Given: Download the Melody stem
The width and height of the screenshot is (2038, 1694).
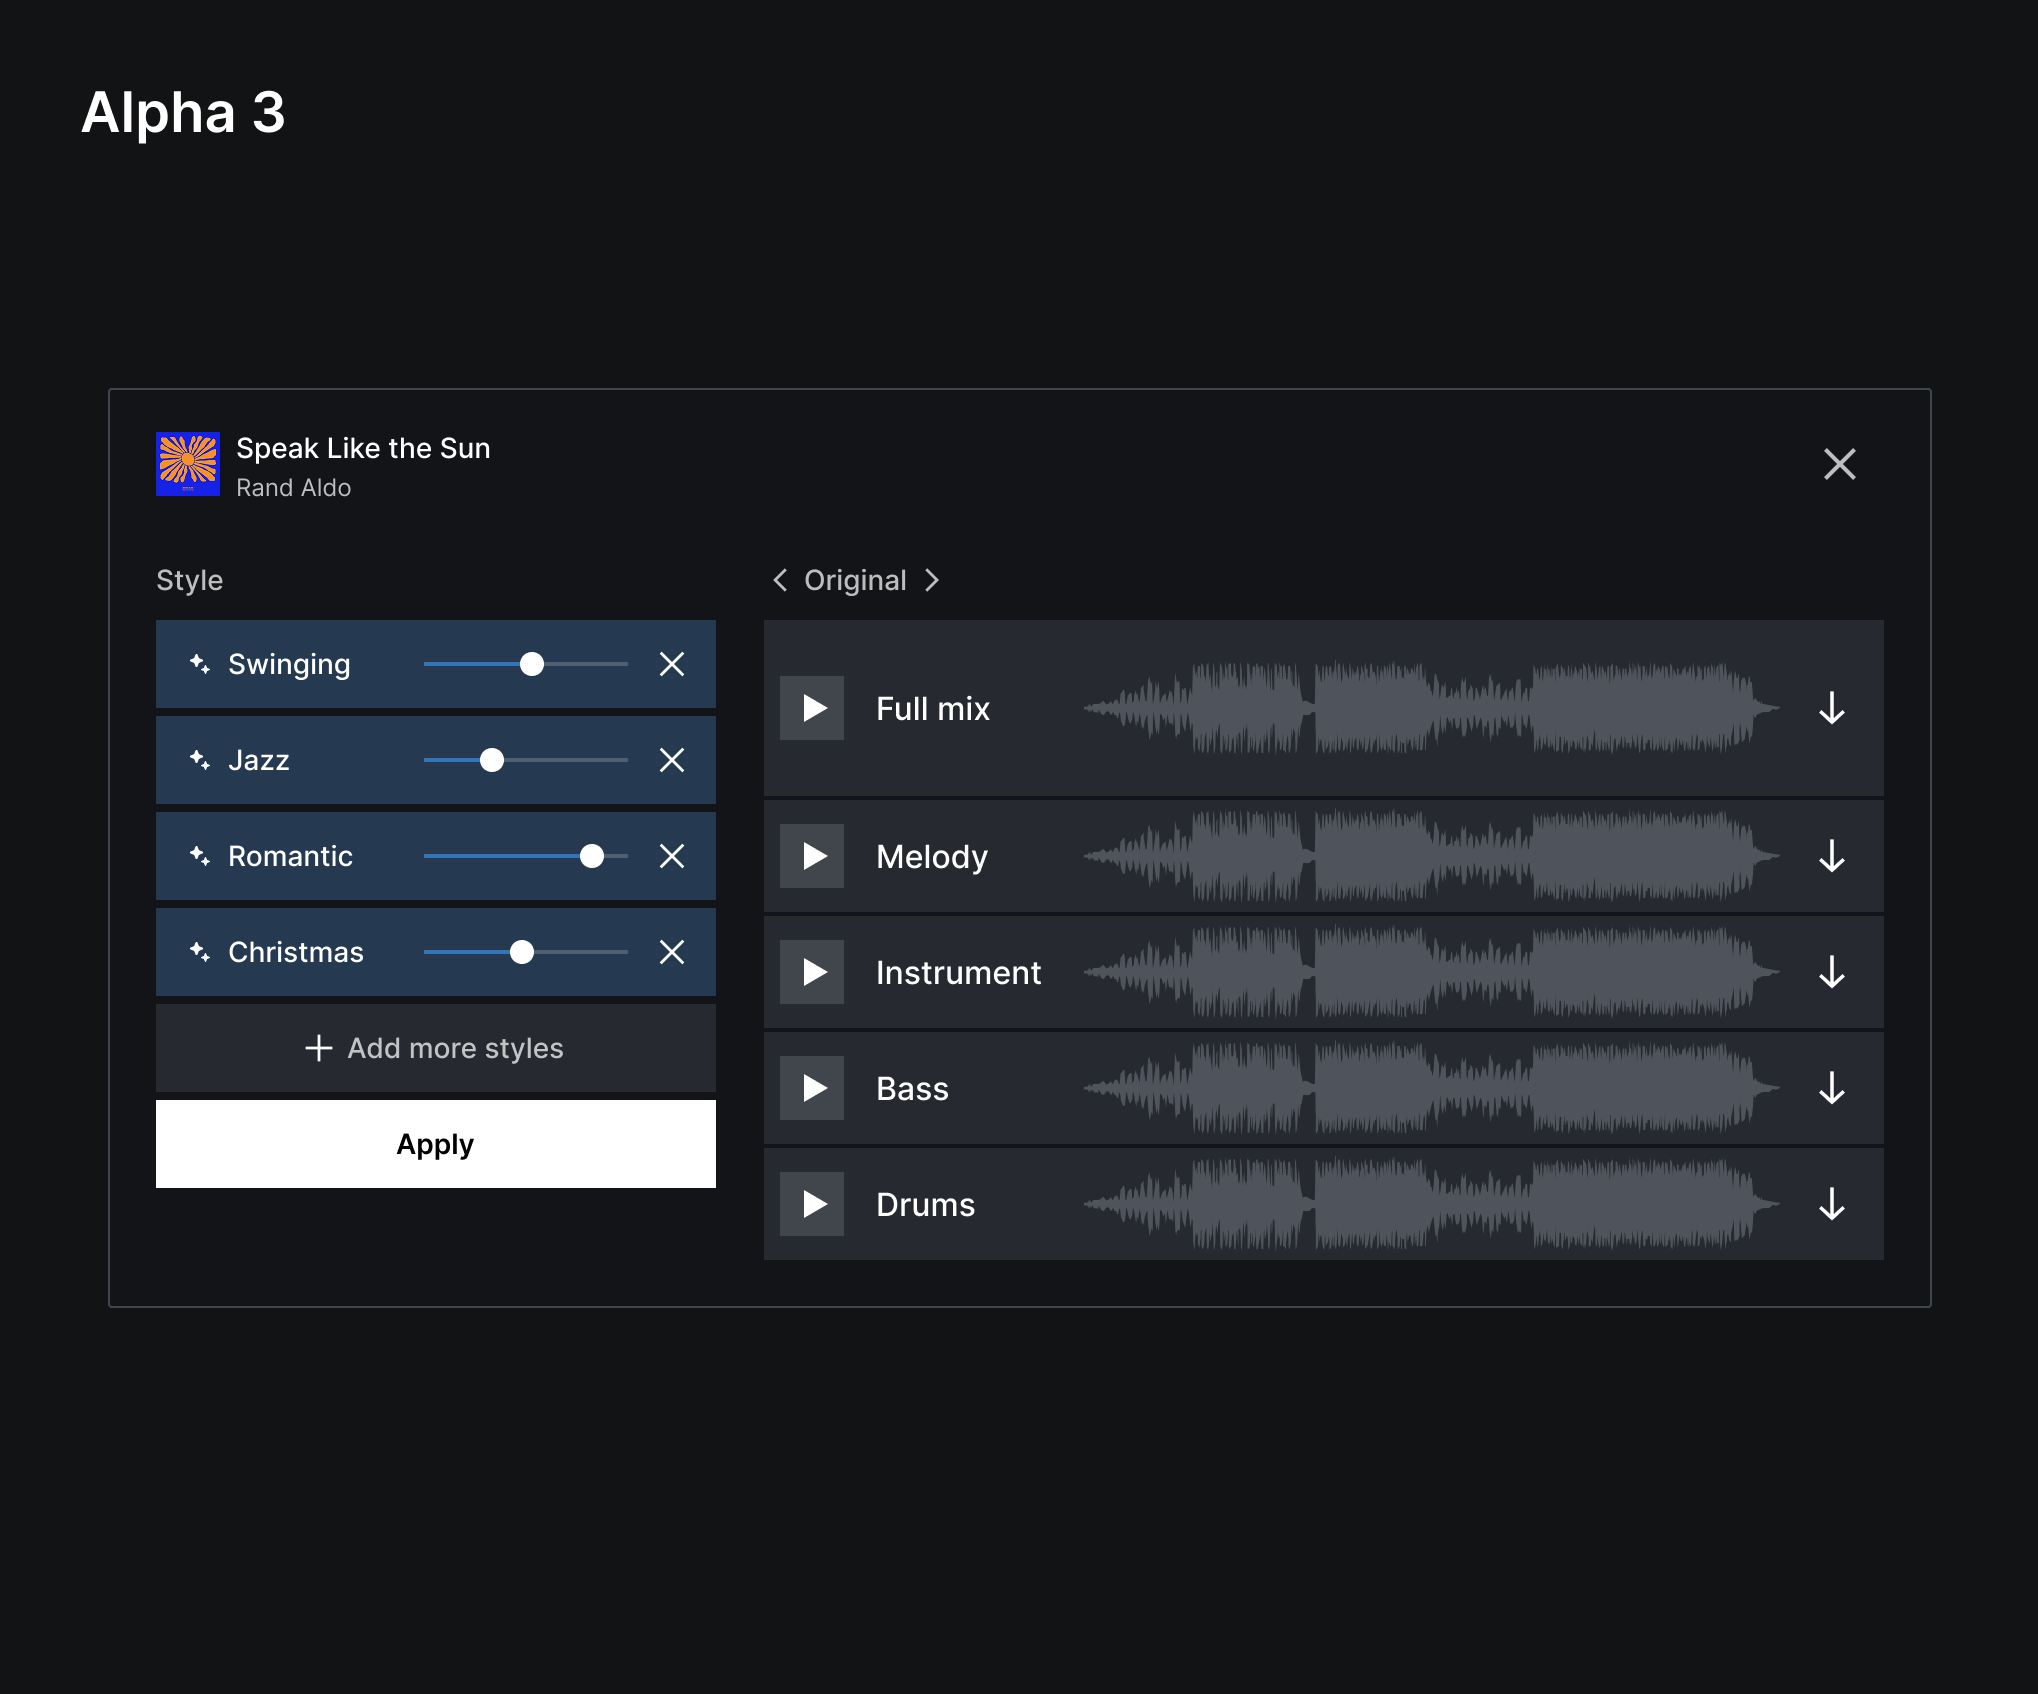Looking at the screenshot, I should coord(1831,856).
